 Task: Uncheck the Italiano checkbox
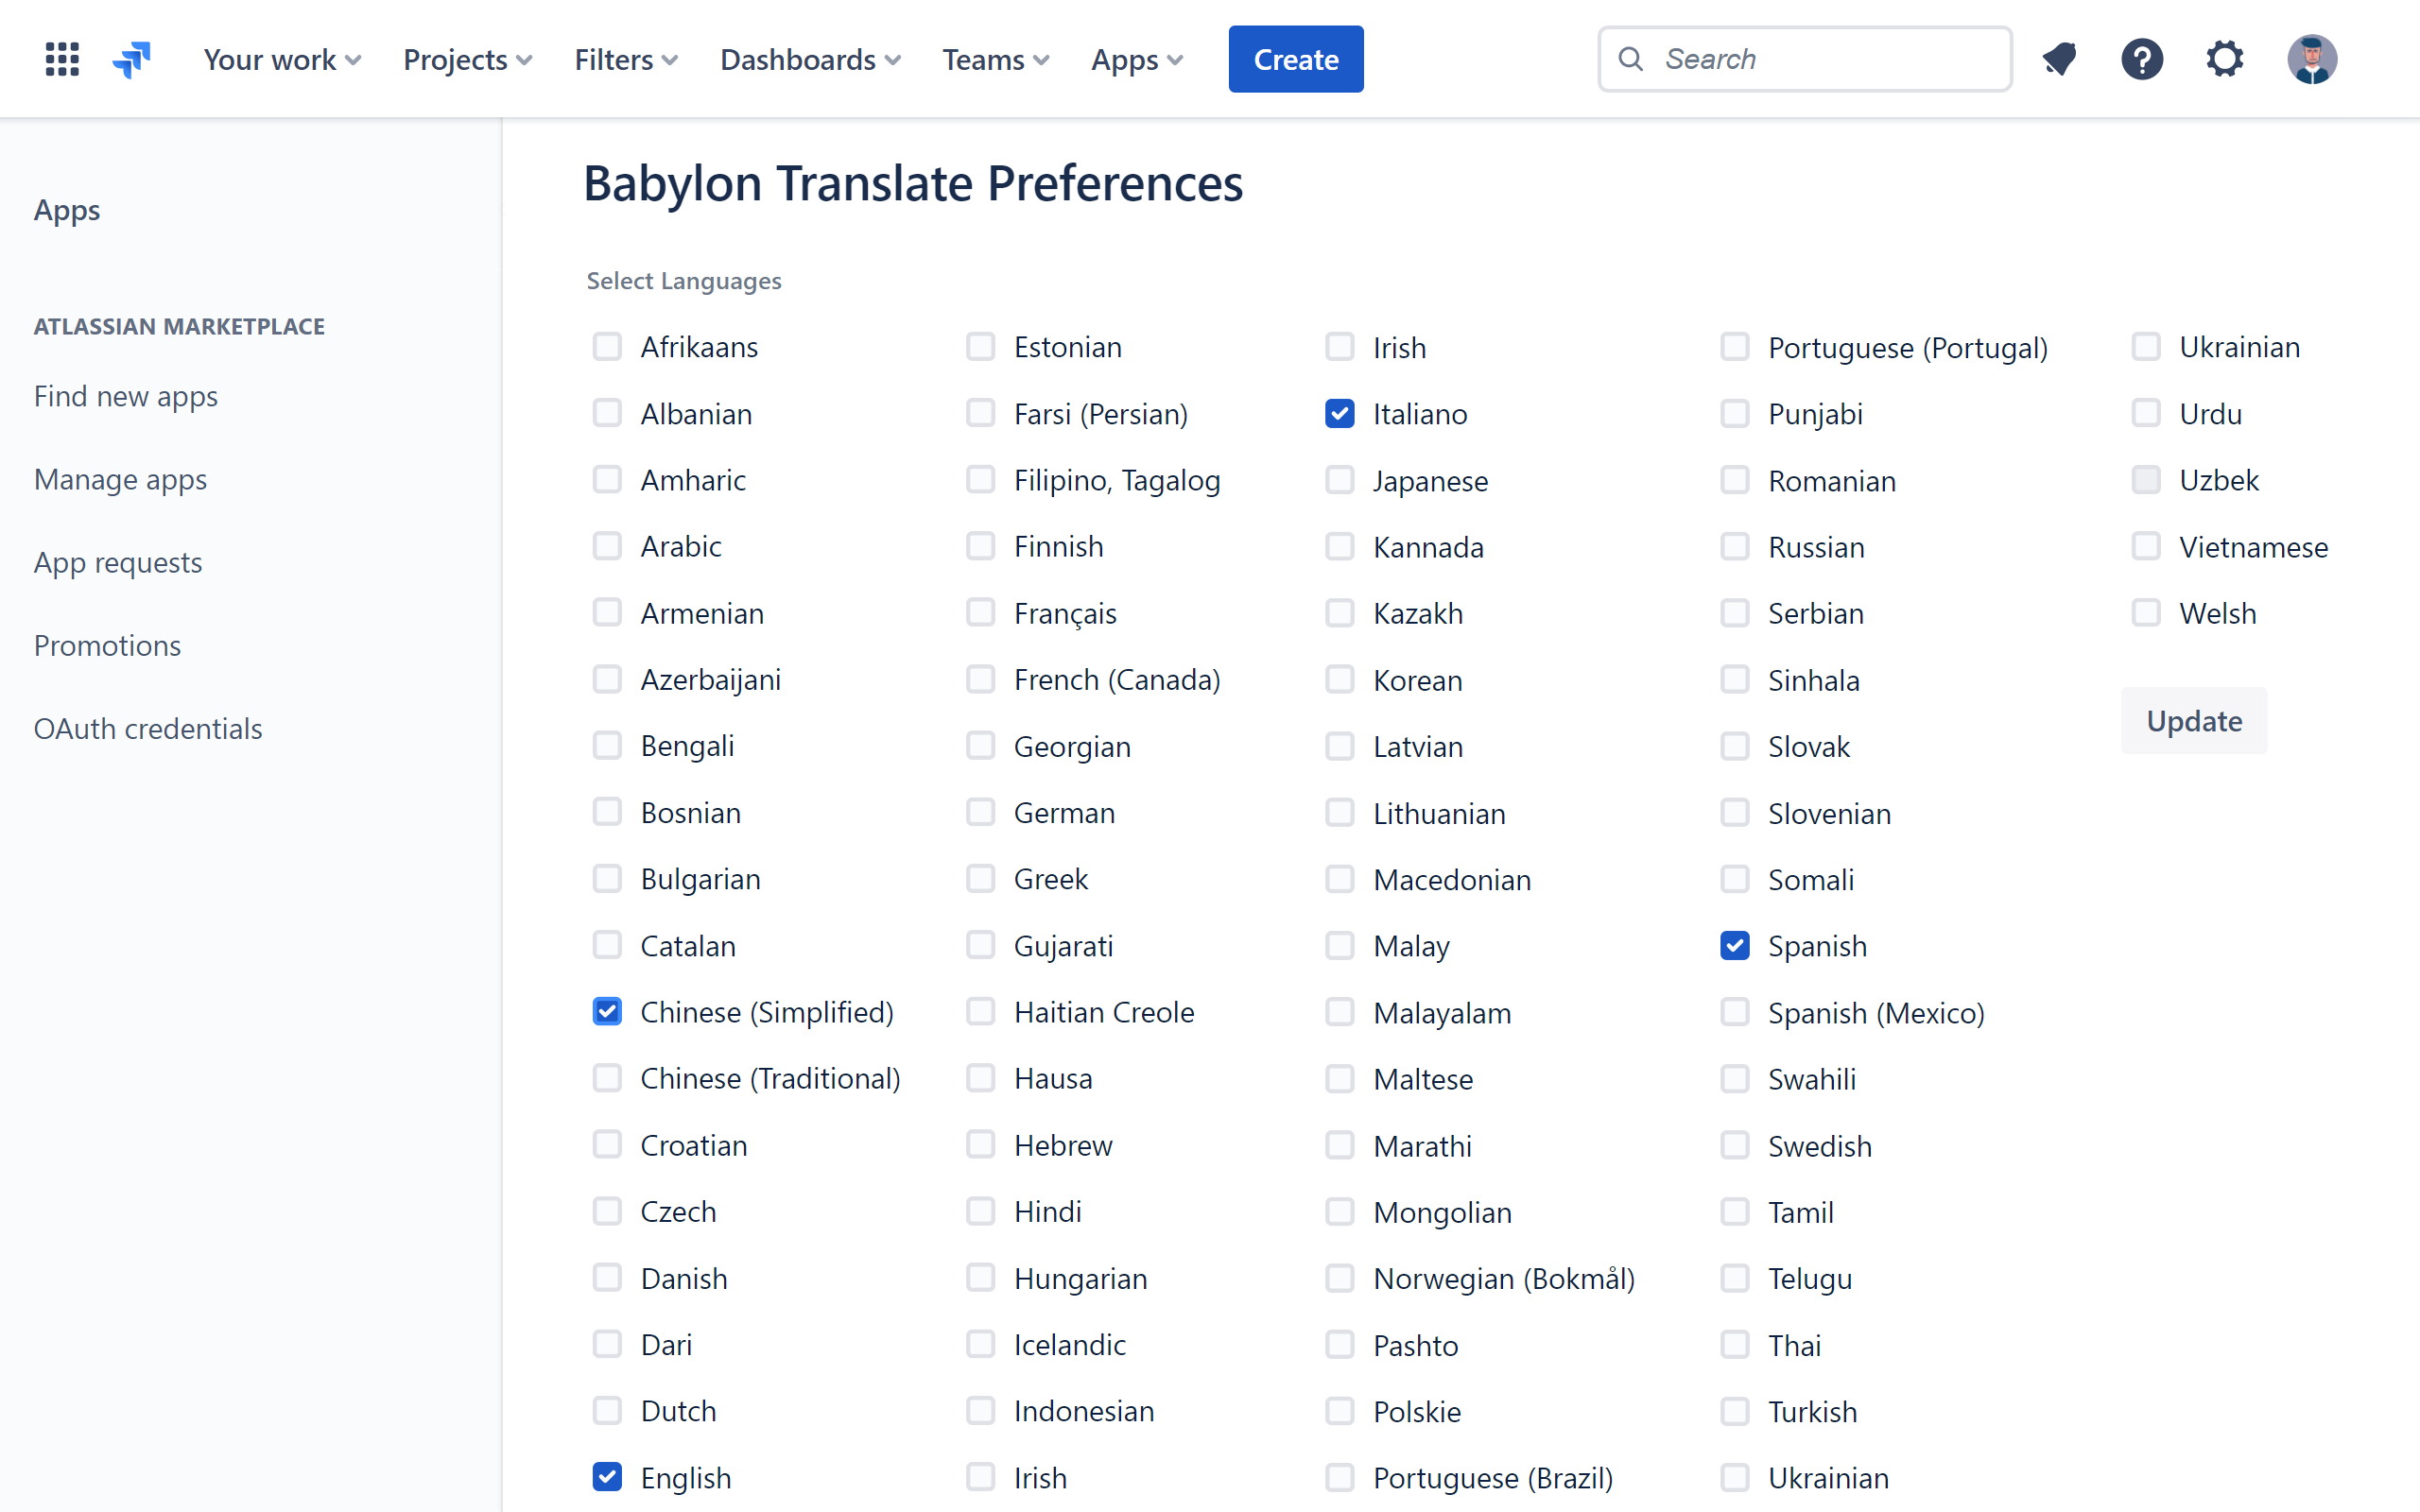pyautogui.click(x=1340, y=413)
